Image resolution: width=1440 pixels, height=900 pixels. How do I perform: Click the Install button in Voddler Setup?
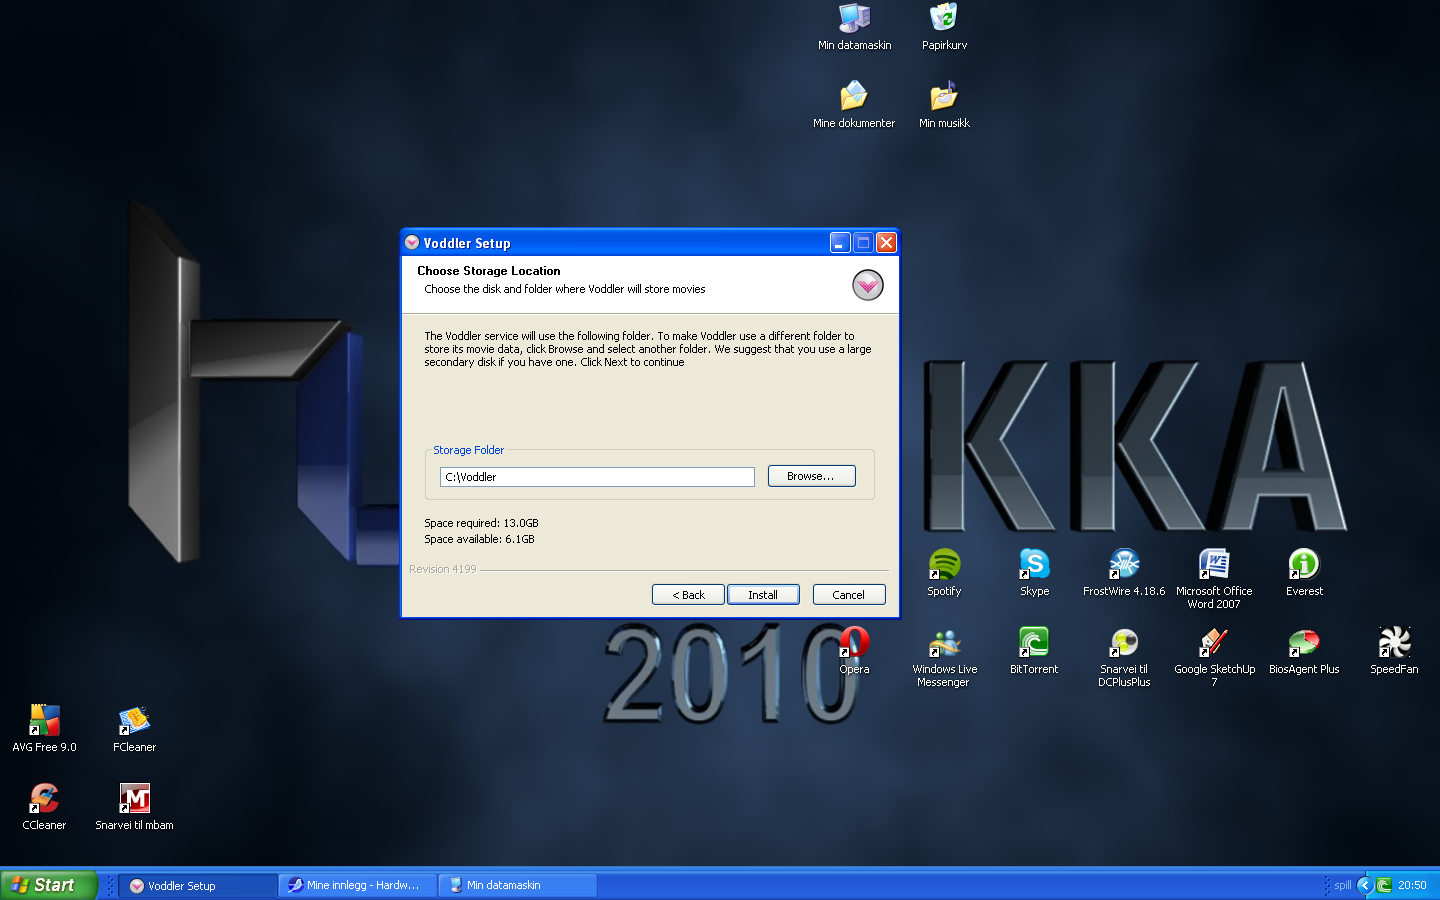coord(763,594)
